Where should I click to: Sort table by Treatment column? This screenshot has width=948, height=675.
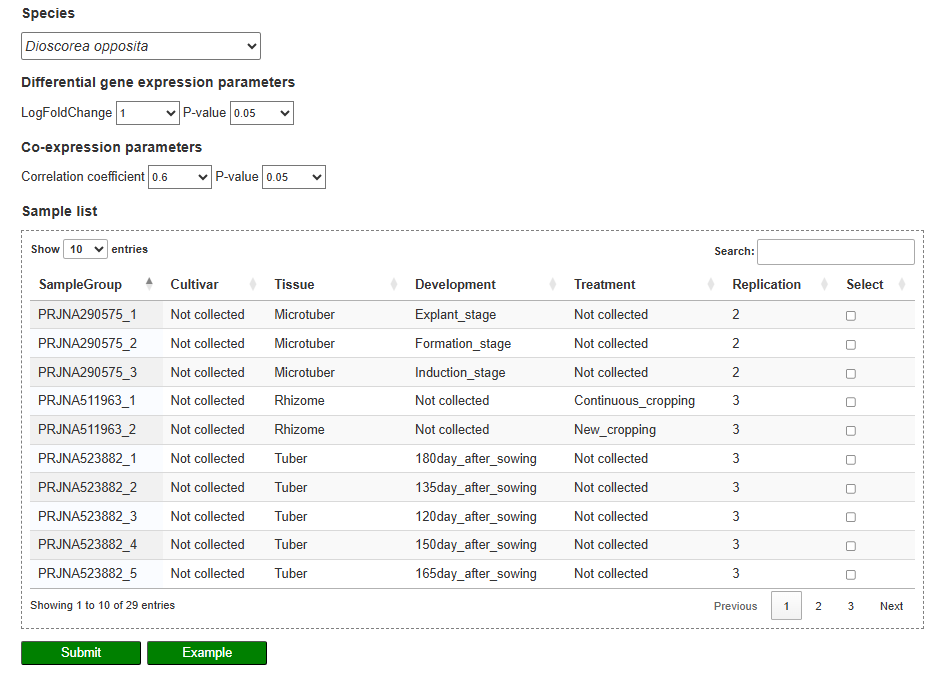coord(604,285)
